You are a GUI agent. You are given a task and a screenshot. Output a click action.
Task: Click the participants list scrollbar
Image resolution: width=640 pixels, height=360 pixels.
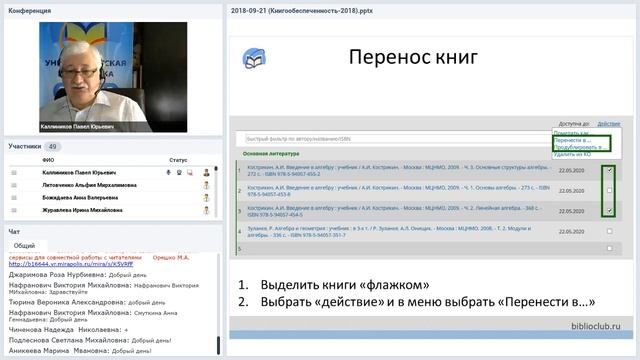tap(216, 191)
